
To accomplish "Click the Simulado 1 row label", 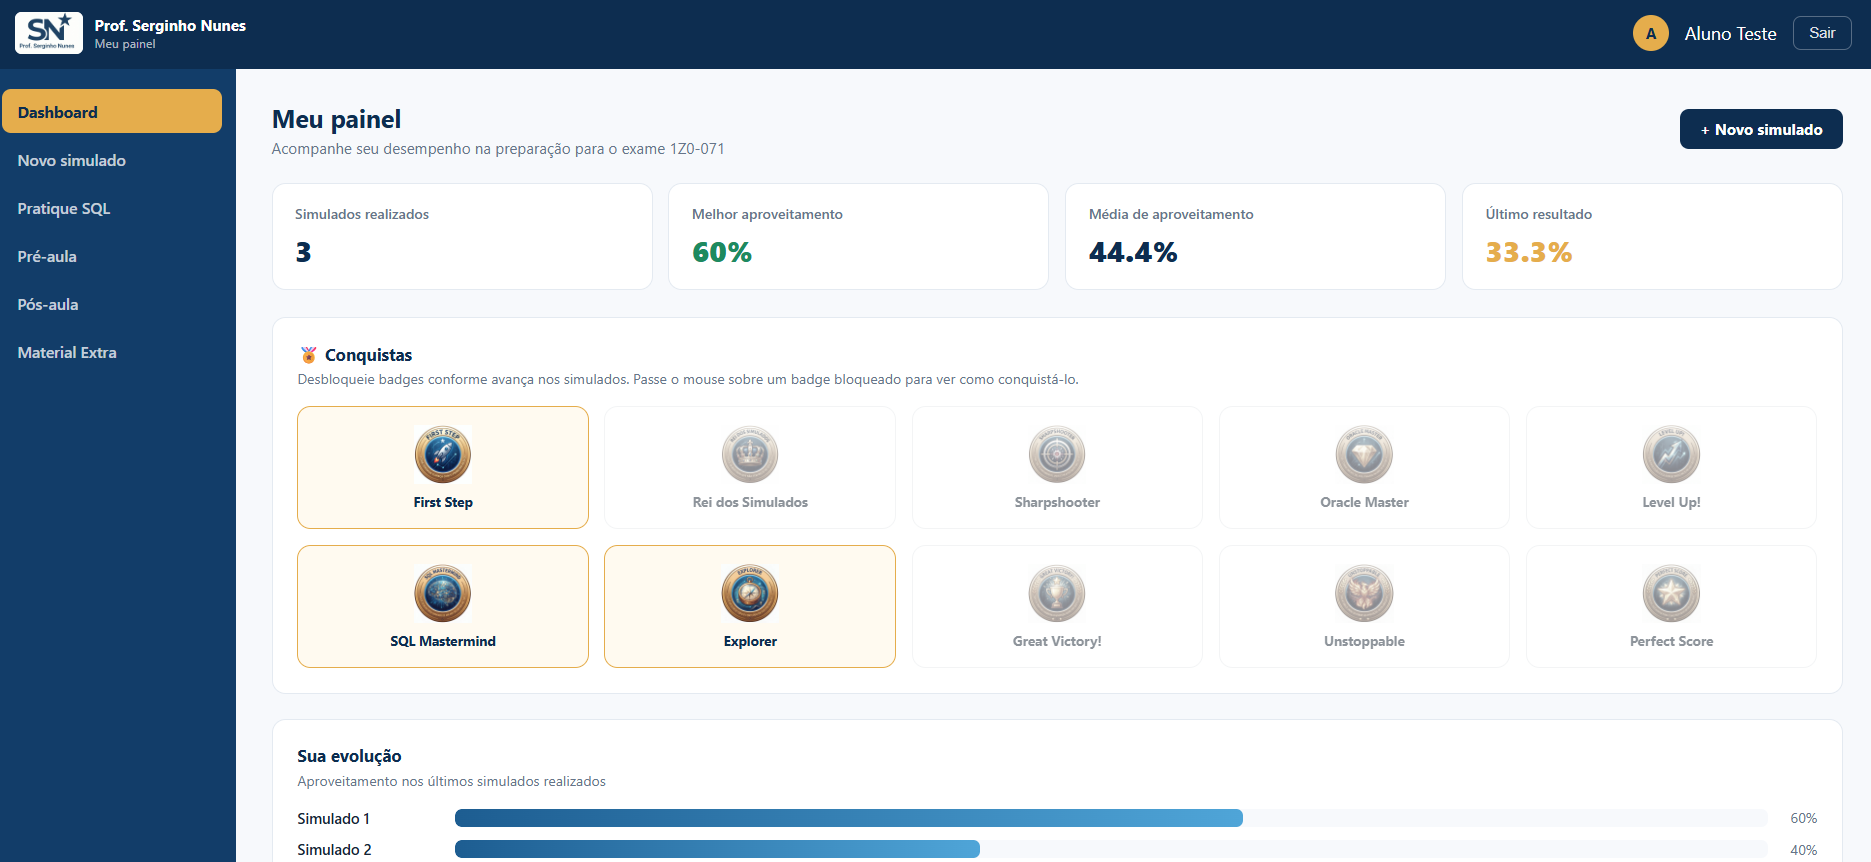I will coord(333,819).
